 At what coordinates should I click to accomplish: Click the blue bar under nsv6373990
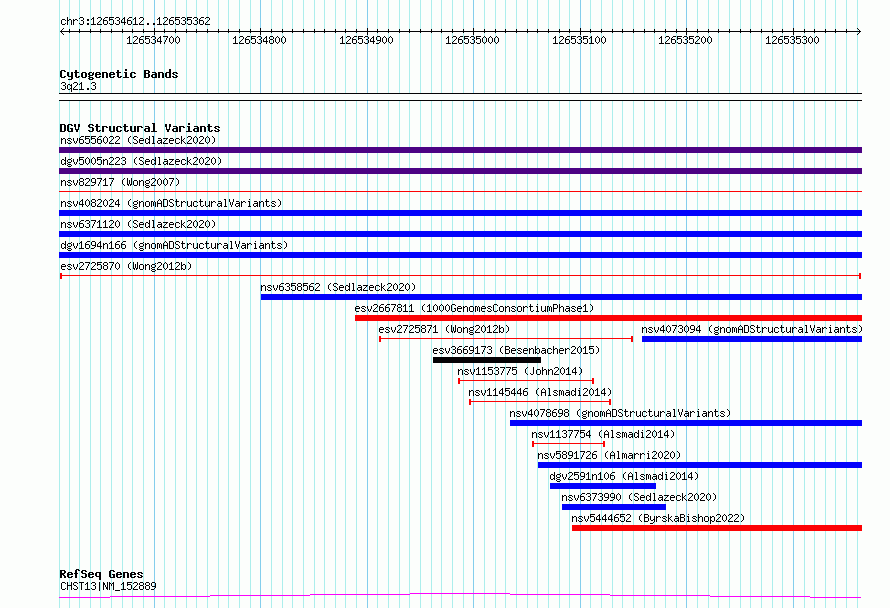[x=614, y=507]
